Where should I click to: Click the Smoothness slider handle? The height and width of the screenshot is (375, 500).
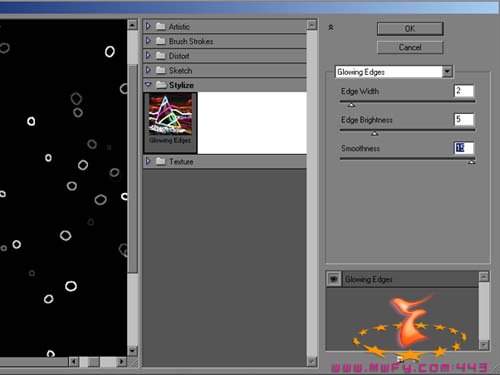click(471, 162)
